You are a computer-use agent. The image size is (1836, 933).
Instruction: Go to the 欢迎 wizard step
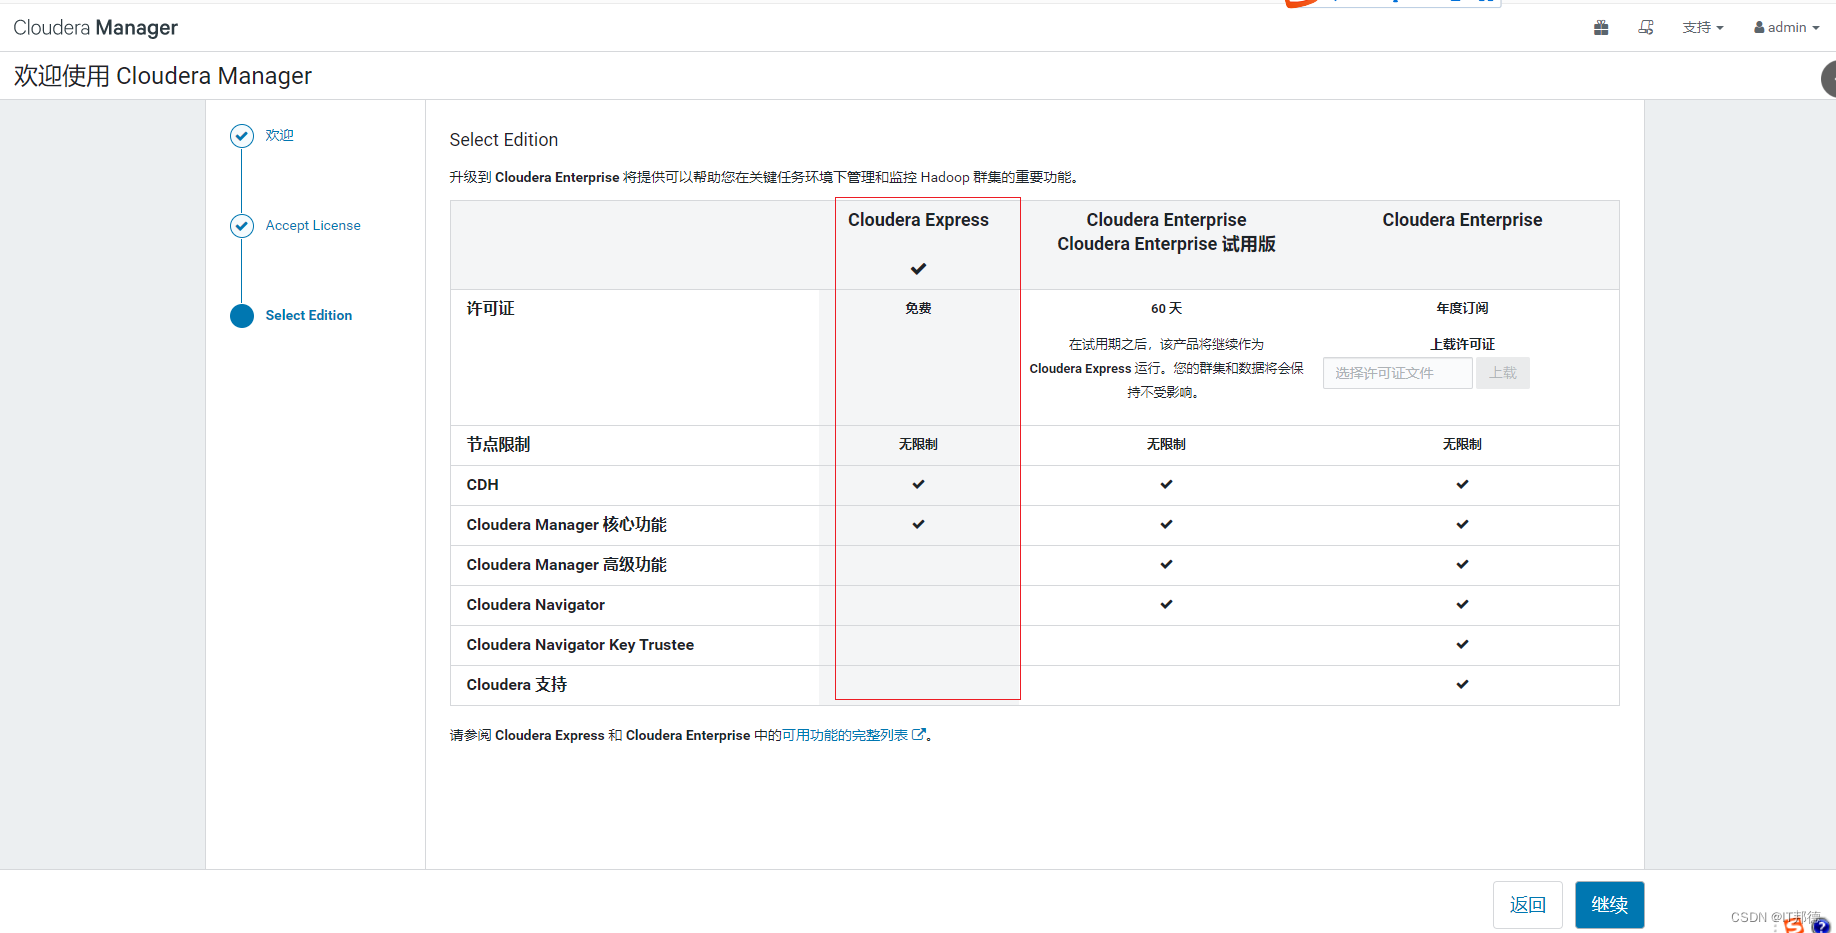click(x=280, y=135)
